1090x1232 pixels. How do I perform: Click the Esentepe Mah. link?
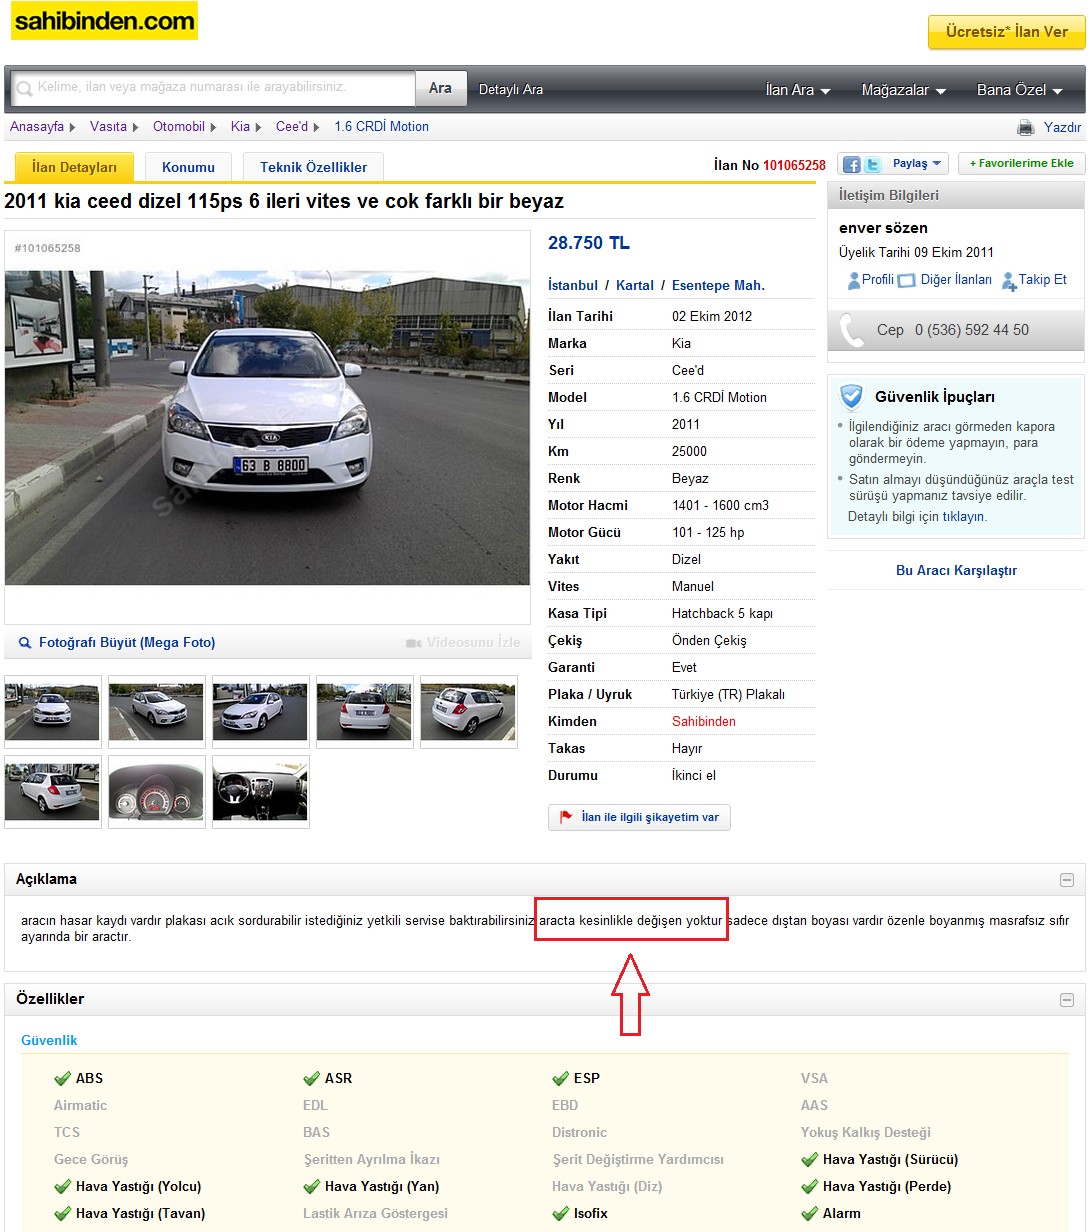click(718, 286)
